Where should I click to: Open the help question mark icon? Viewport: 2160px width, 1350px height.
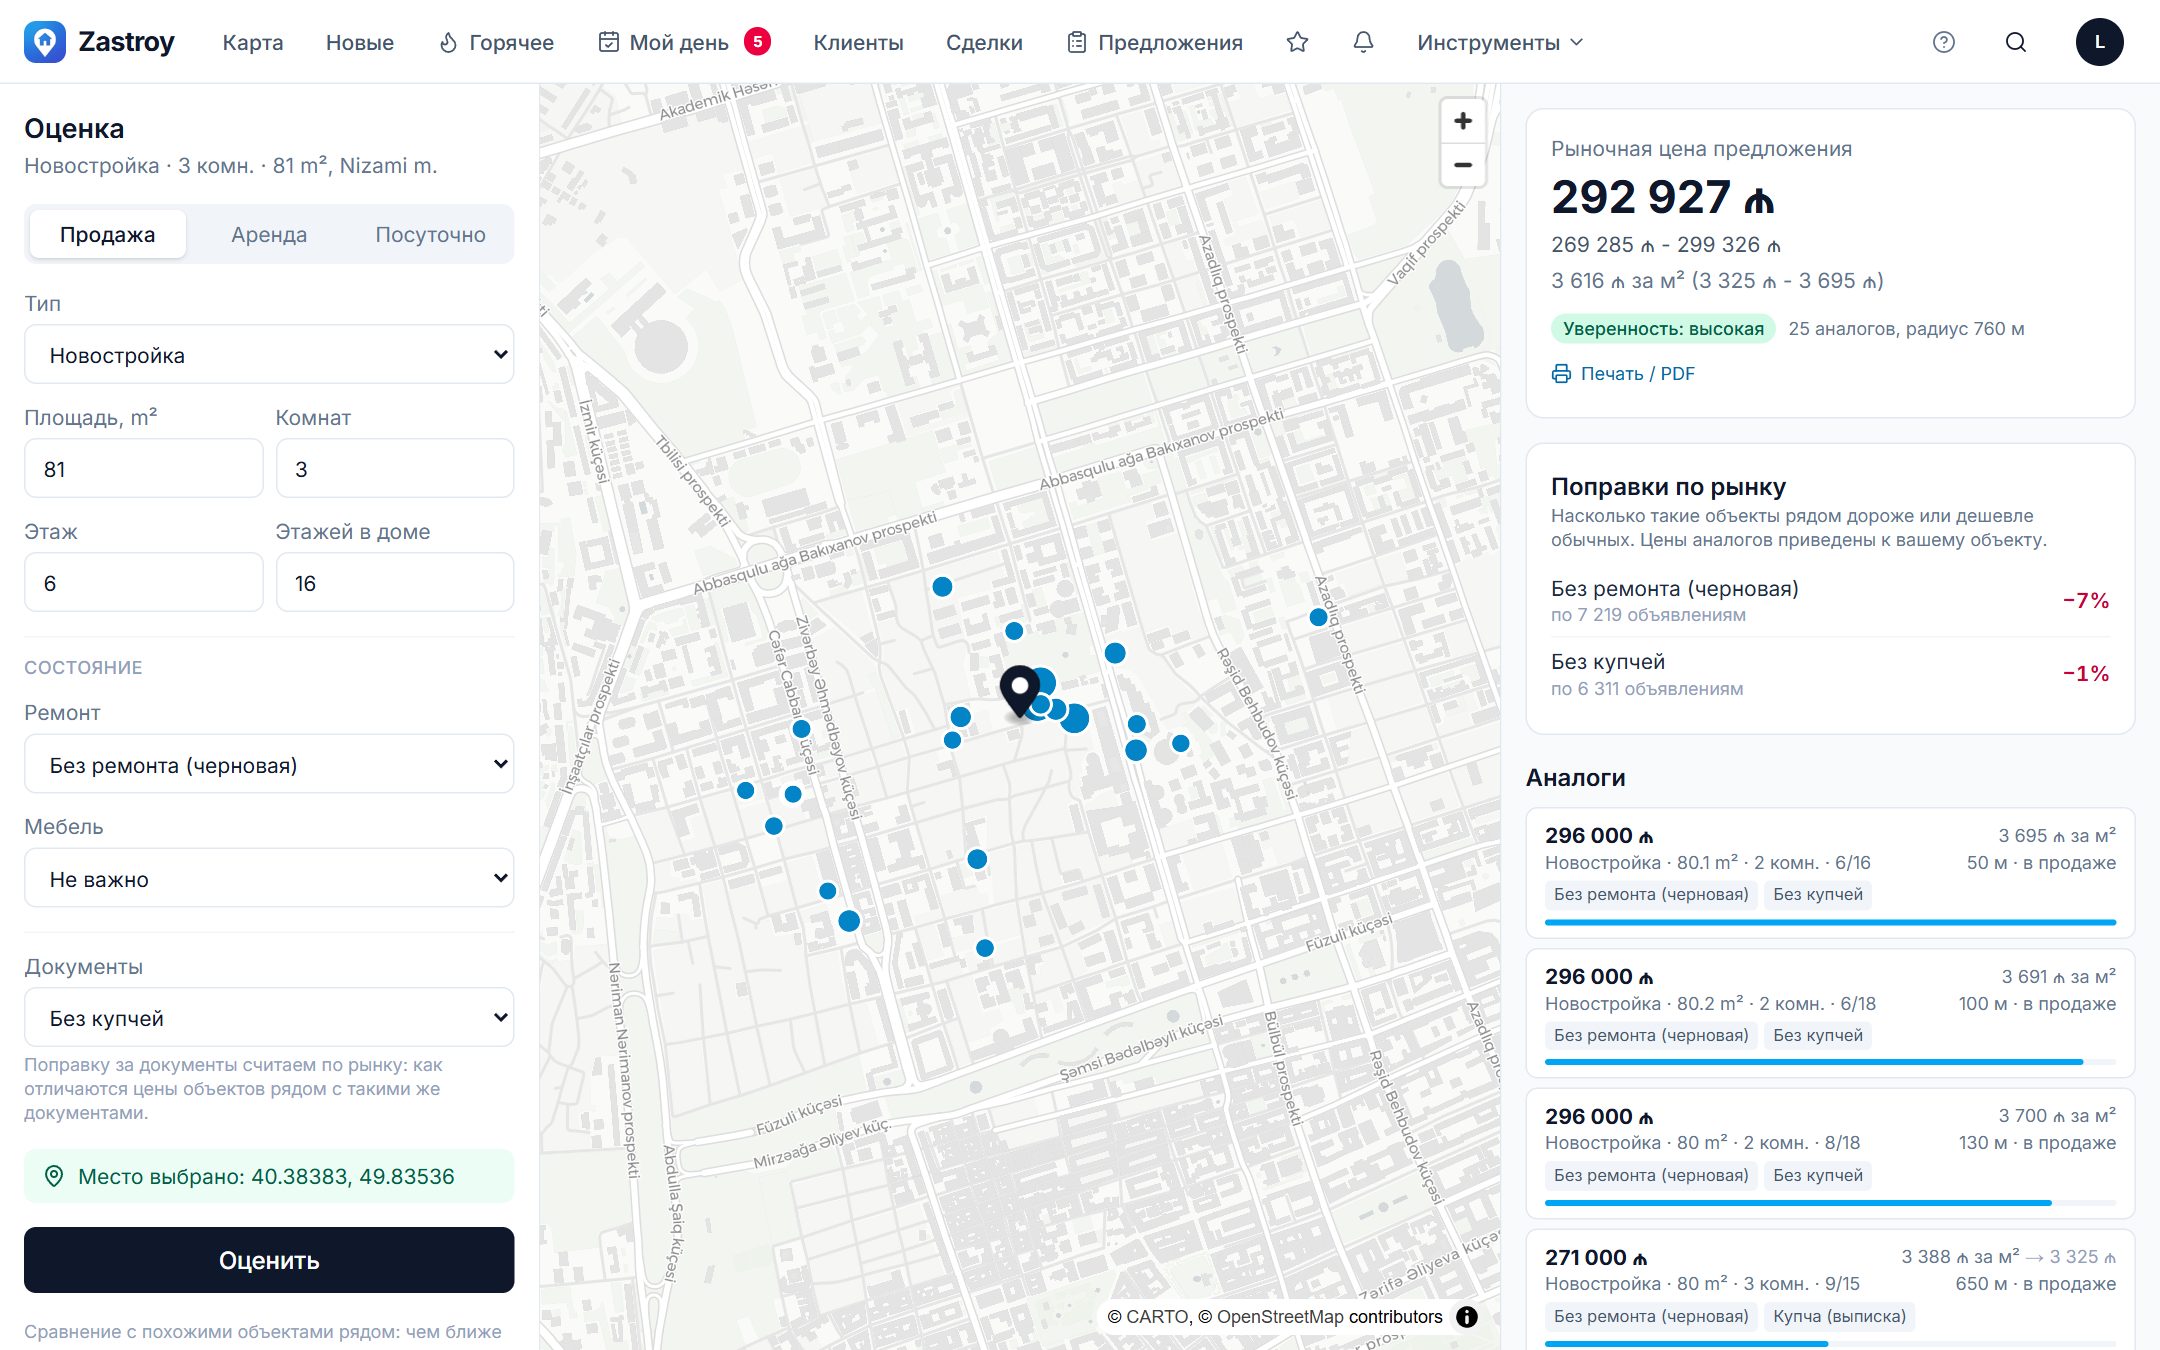(1943, 42)
